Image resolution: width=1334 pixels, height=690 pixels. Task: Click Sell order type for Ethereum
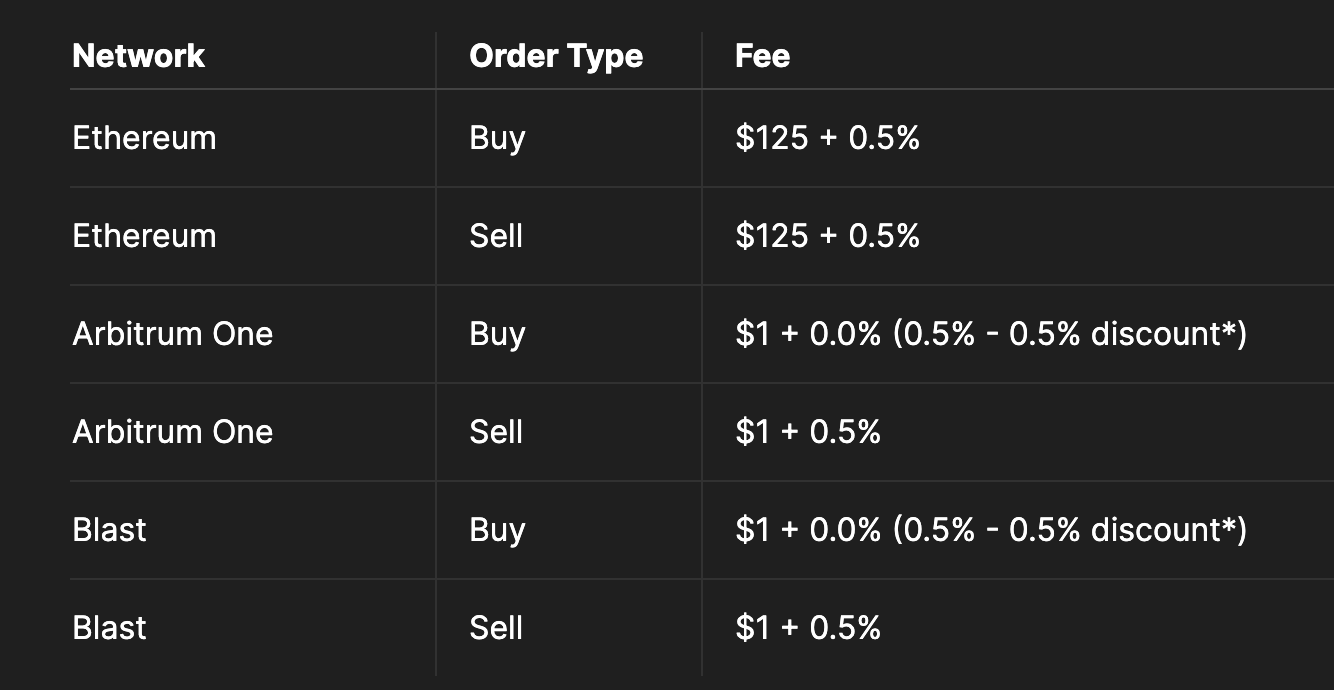pos(496,236)
